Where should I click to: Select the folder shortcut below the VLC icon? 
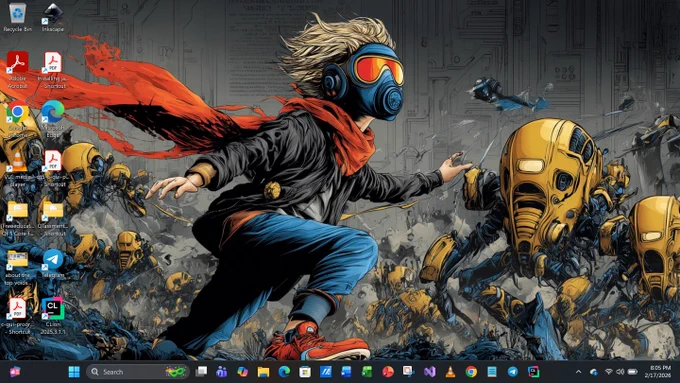click(x=17, y=218)
